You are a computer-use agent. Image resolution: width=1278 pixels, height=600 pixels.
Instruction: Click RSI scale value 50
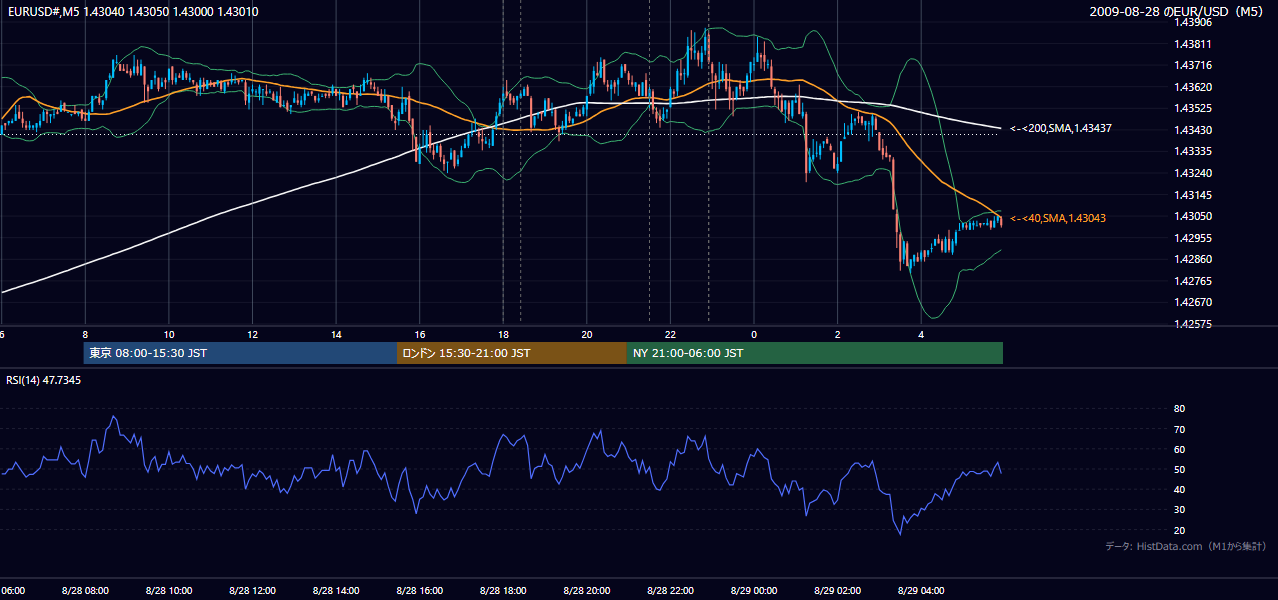(x=1180, y=469)
